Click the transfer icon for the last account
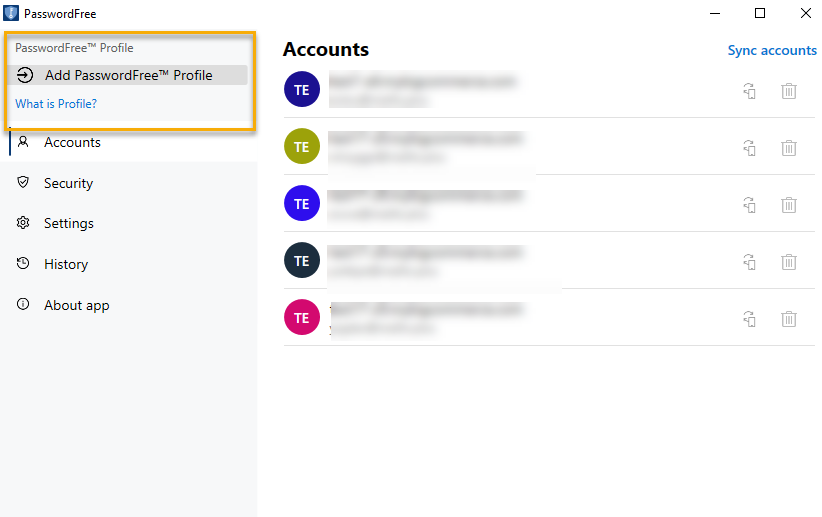Screen dimensions: 822x517 pyautogui.click(x=749, y=319)
